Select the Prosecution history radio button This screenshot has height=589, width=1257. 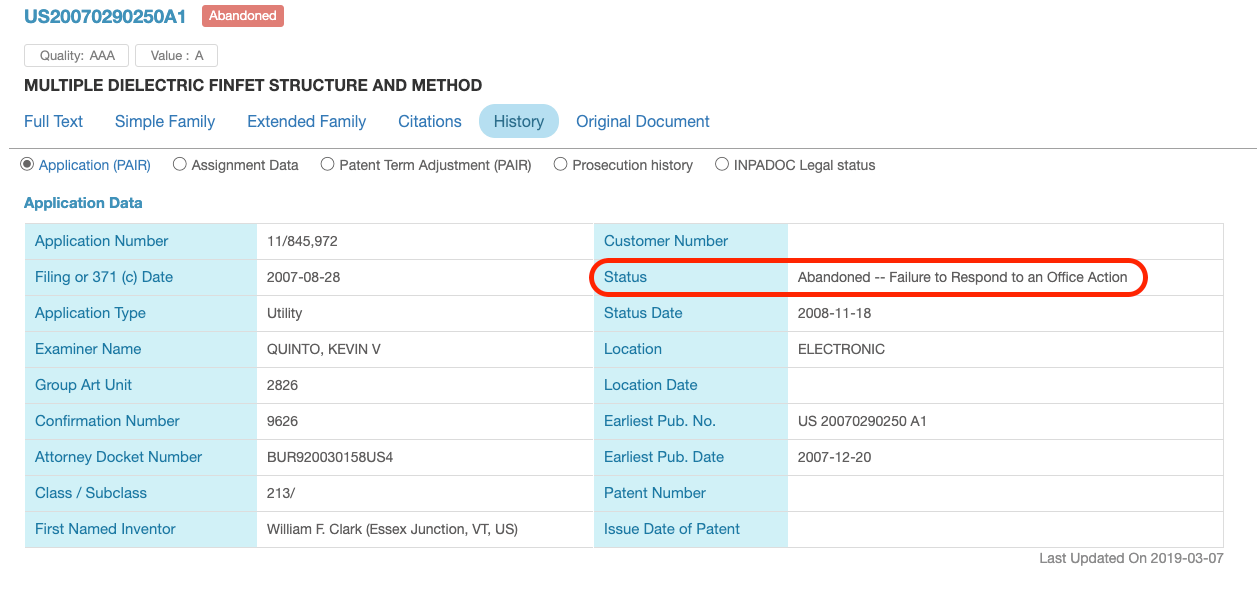[x=561, y=164]
